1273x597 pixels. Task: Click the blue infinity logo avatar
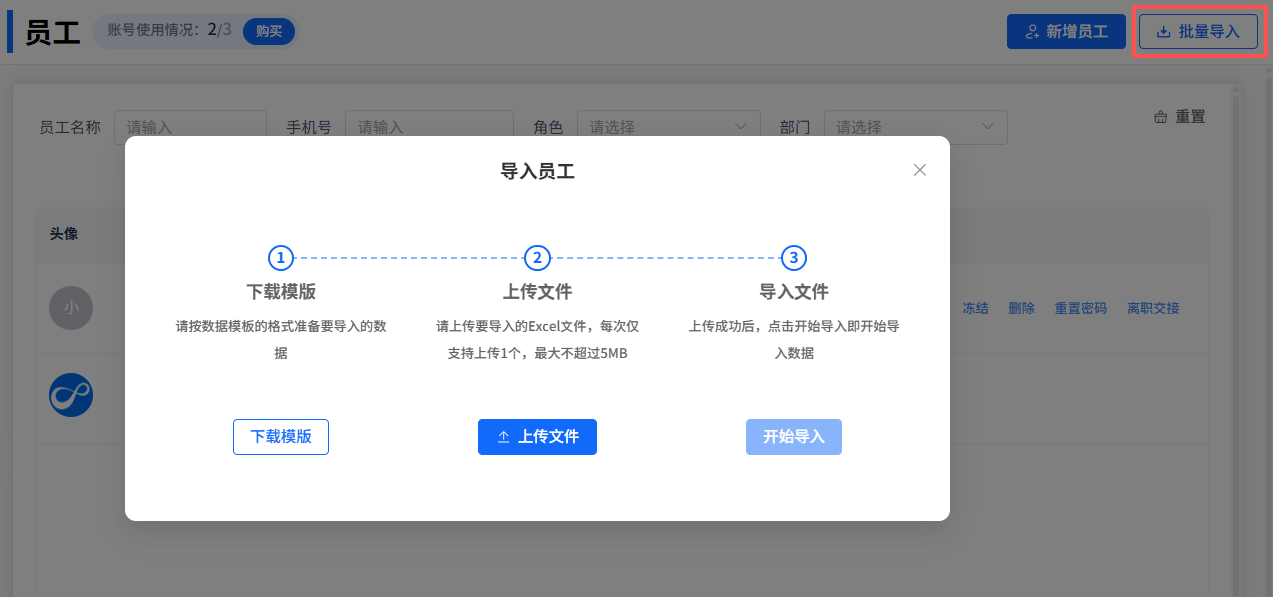(71, 396)
